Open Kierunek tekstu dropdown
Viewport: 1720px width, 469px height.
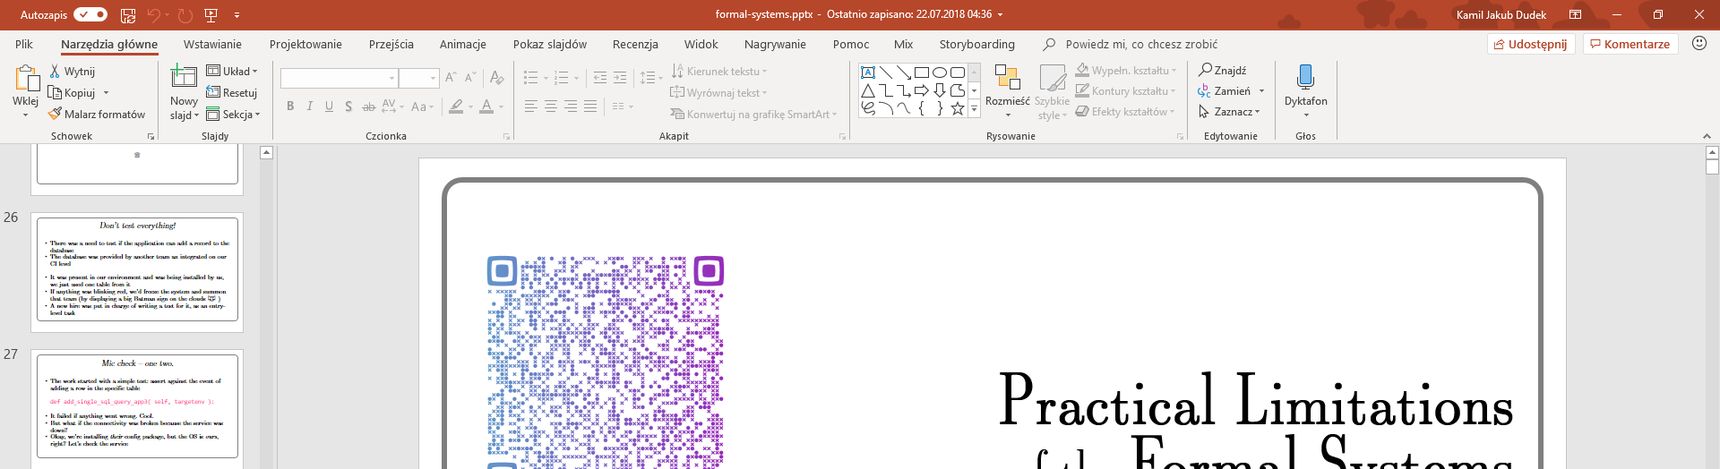[x=719, y=71]
